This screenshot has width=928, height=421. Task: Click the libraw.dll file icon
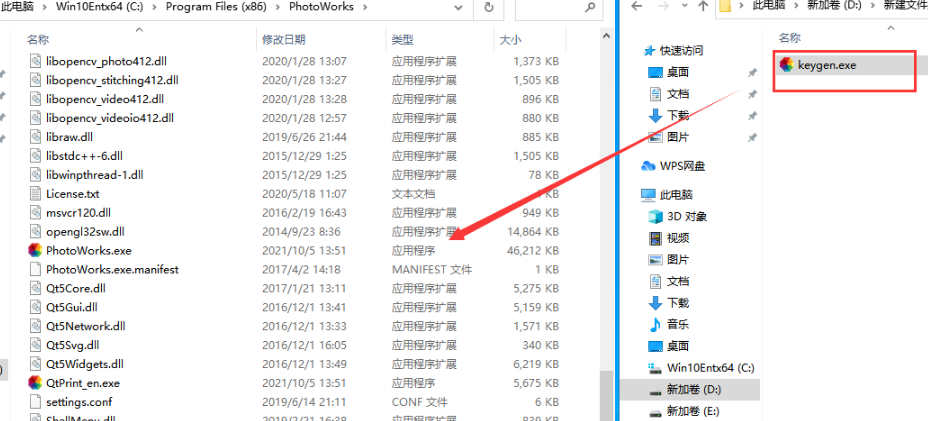[36, 137]
